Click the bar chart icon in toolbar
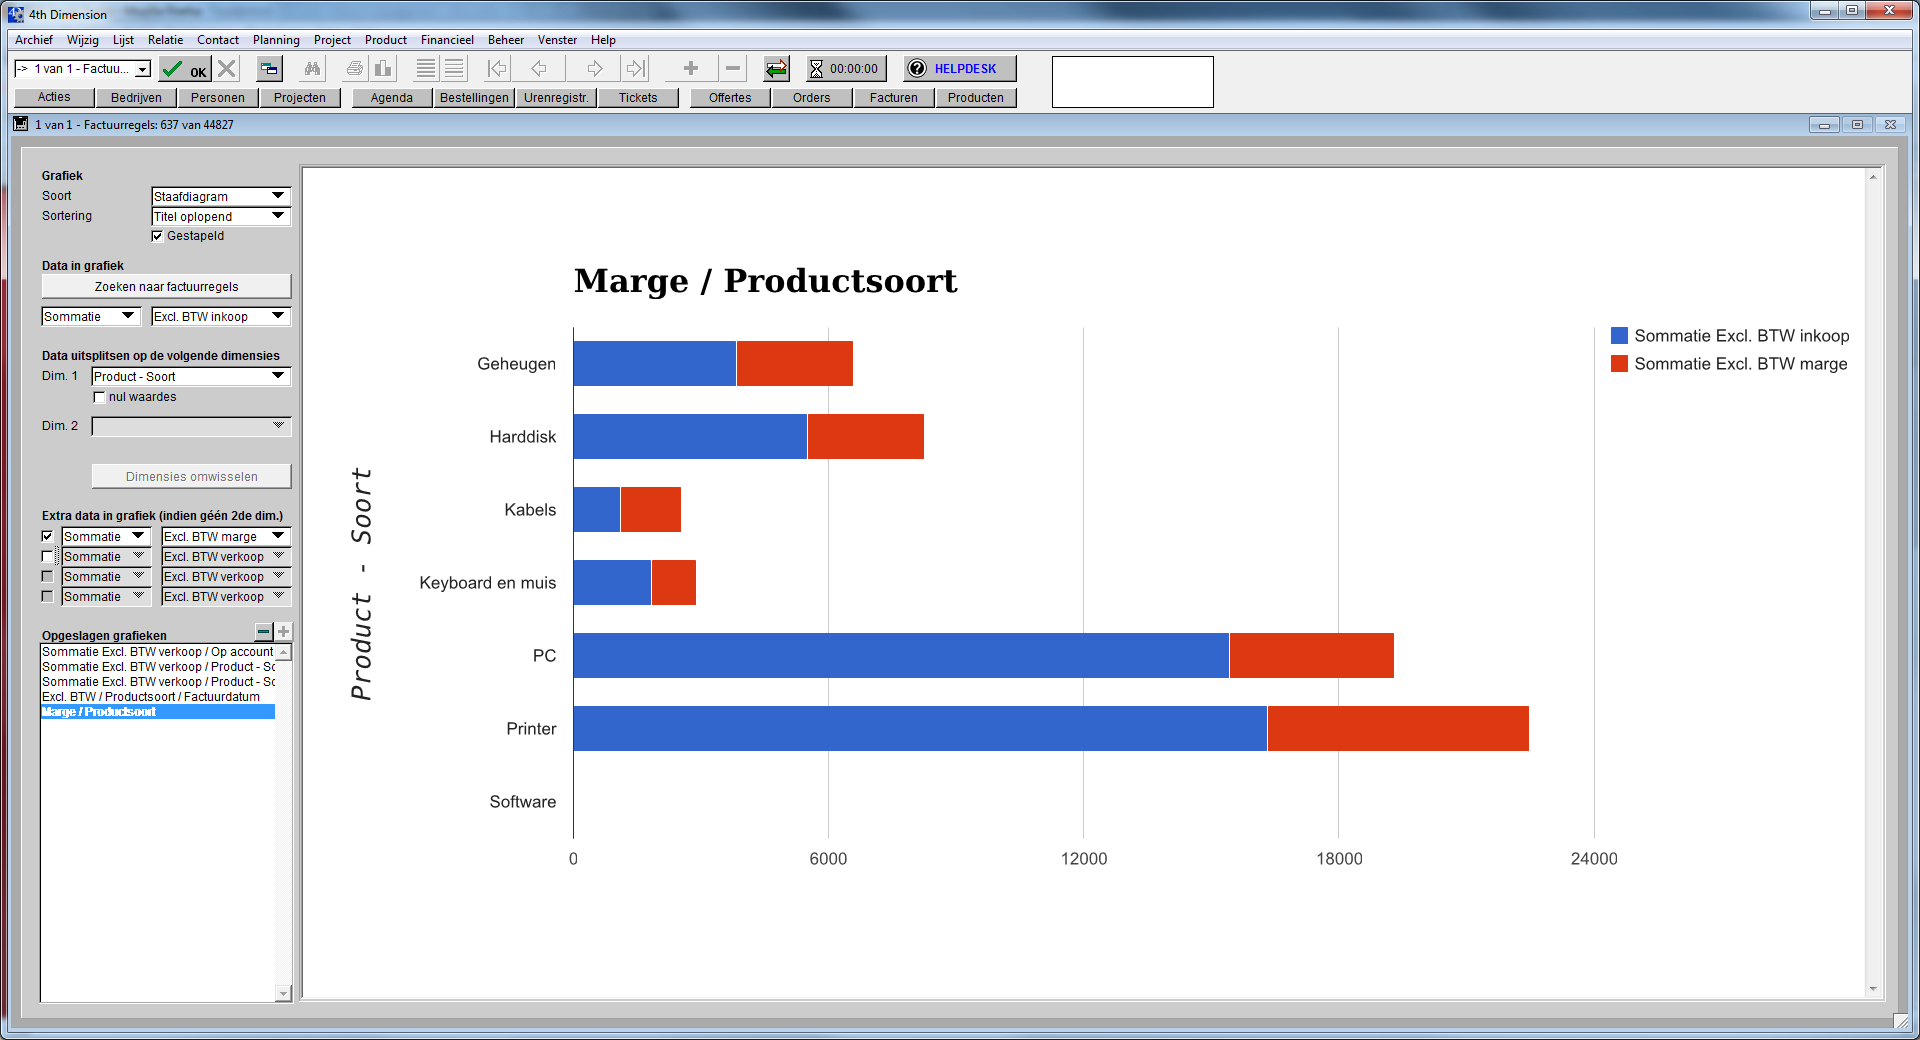The image size is (1920, 1040). [x=383, y=69]
